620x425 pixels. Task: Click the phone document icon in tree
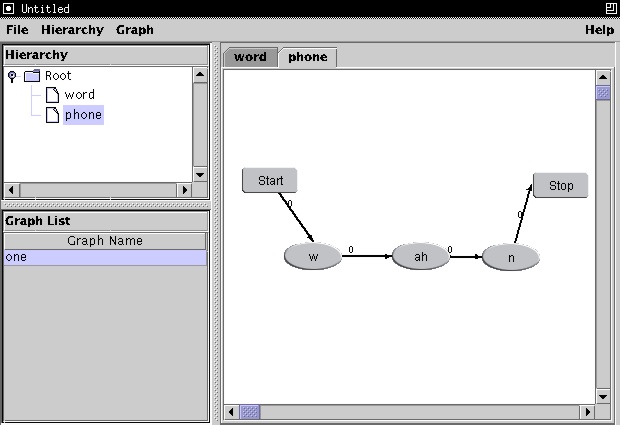[x=52, y=115]
